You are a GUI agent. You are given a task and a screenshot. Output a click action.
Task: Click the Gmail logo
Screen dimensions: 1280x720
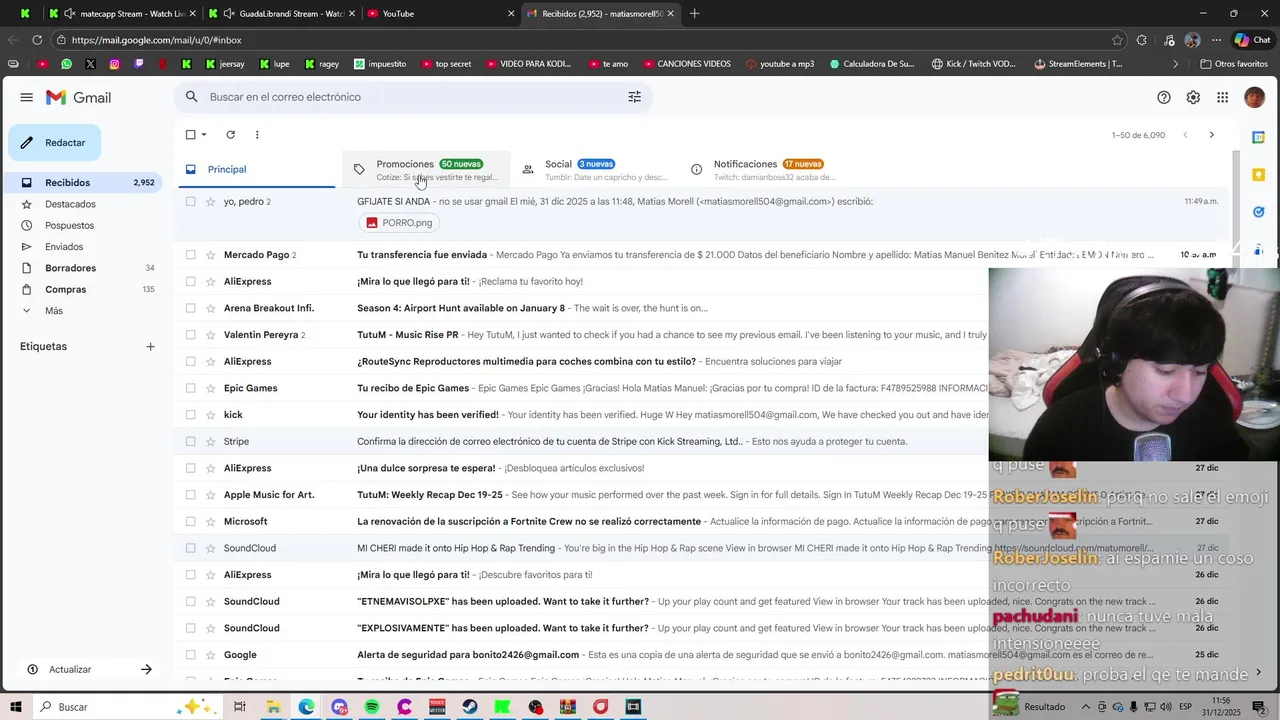pyautogui.click(x=78, y=97)
